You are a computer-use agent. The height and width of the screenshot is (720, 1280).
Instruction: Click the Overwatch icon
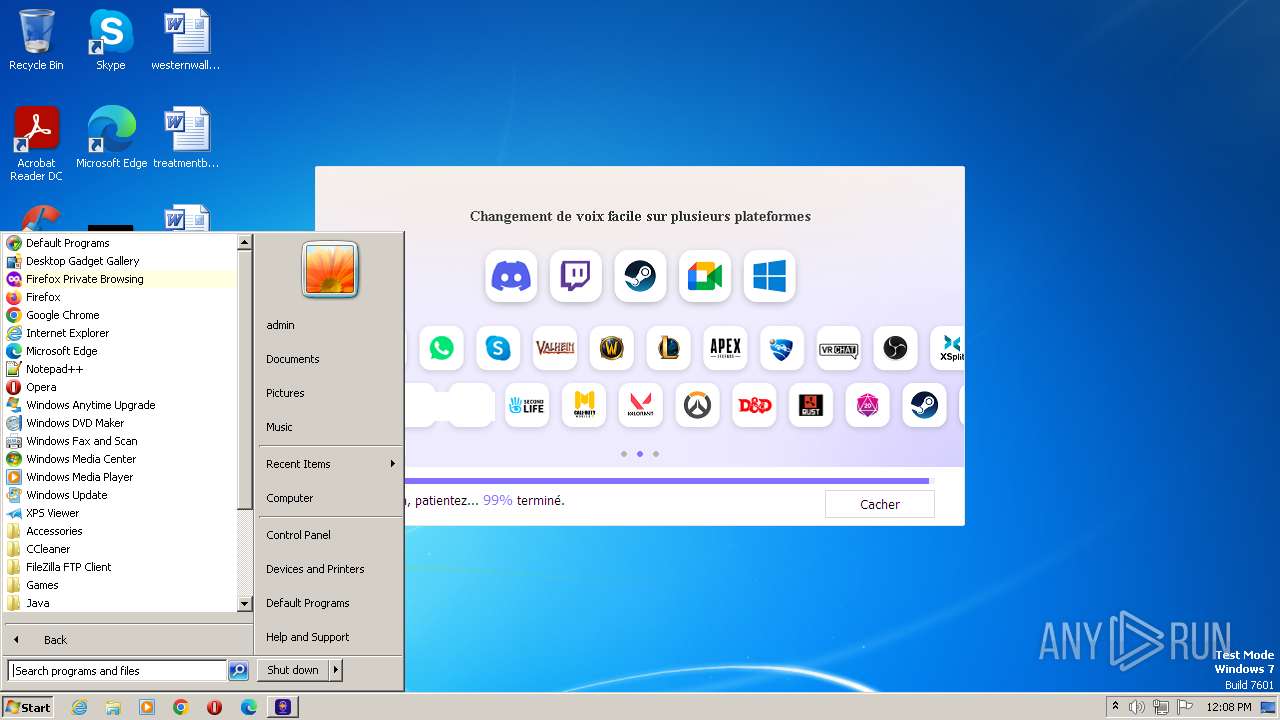[697, 405]
